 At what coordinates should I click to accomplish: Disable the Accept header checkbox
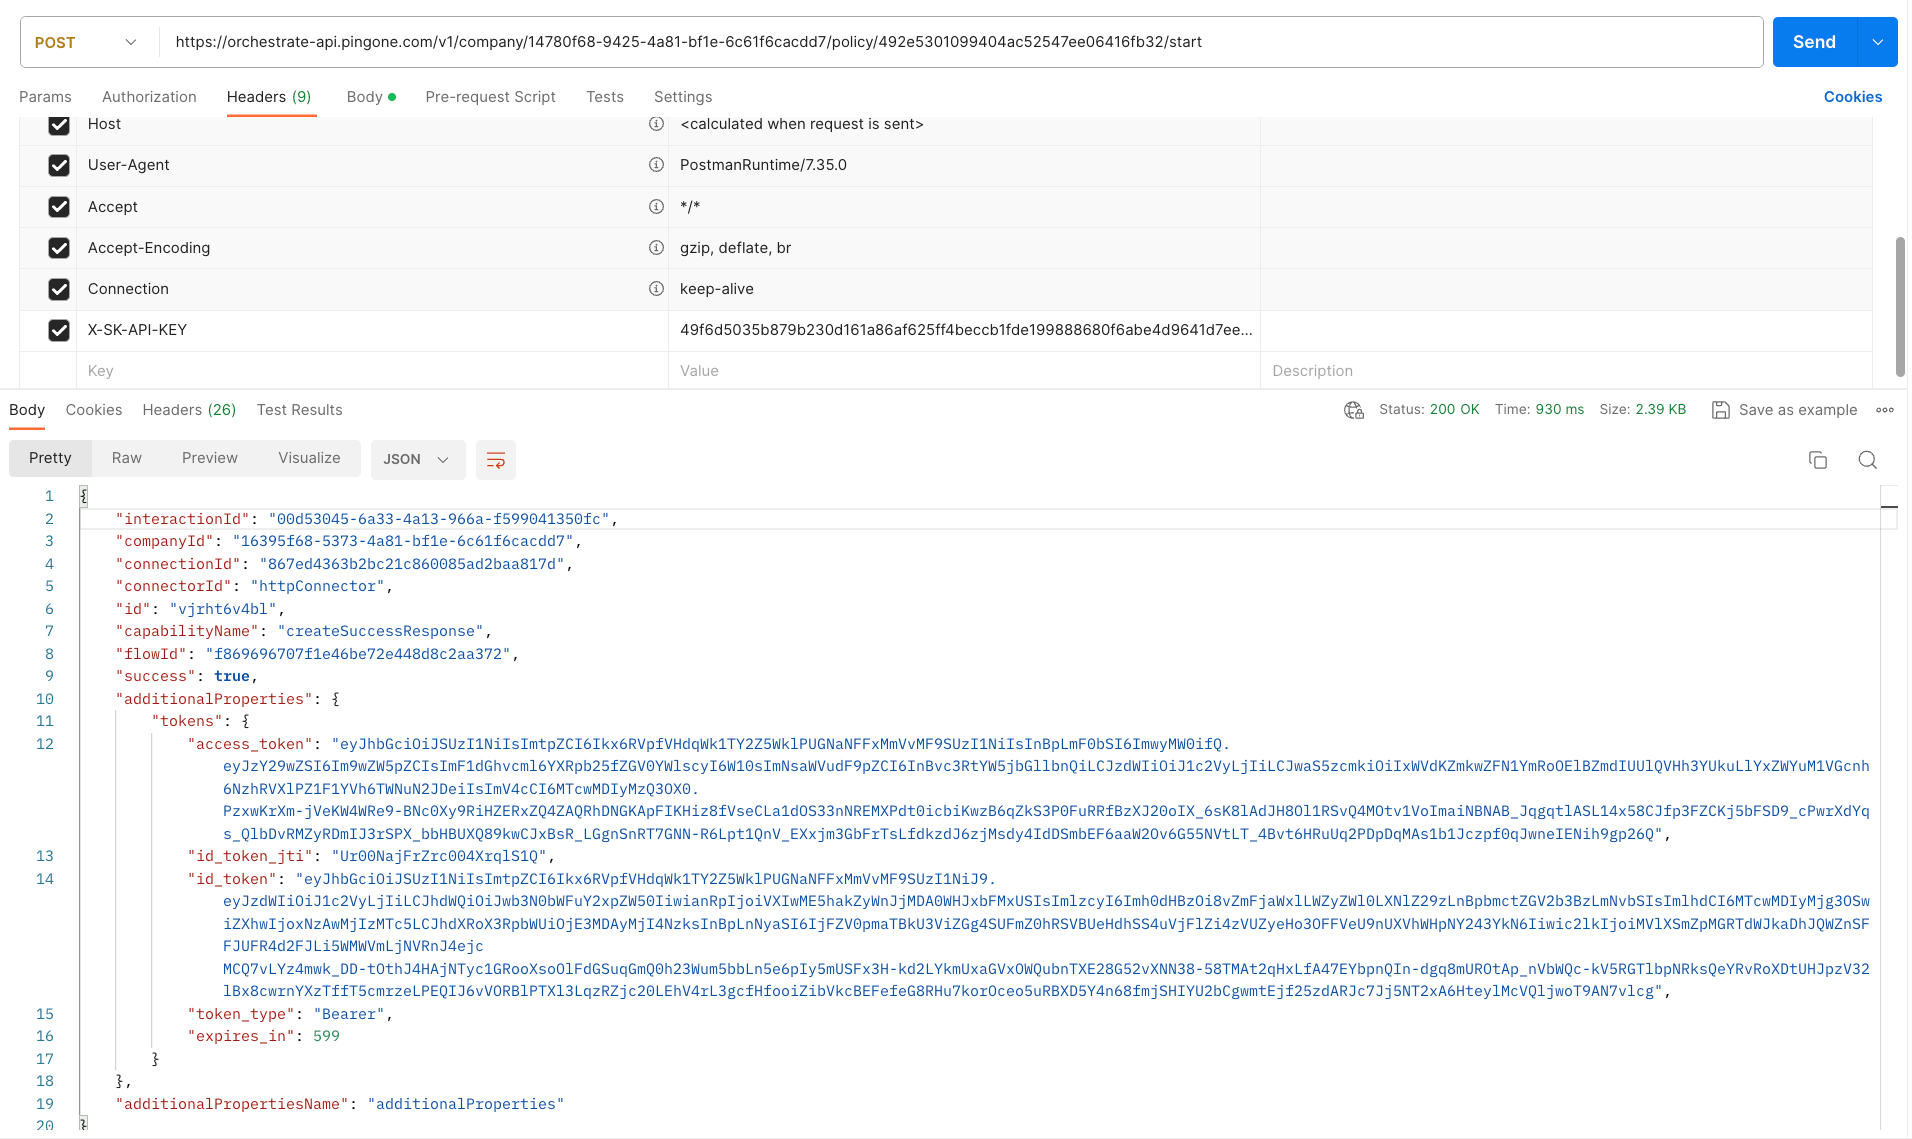(59, 207)
